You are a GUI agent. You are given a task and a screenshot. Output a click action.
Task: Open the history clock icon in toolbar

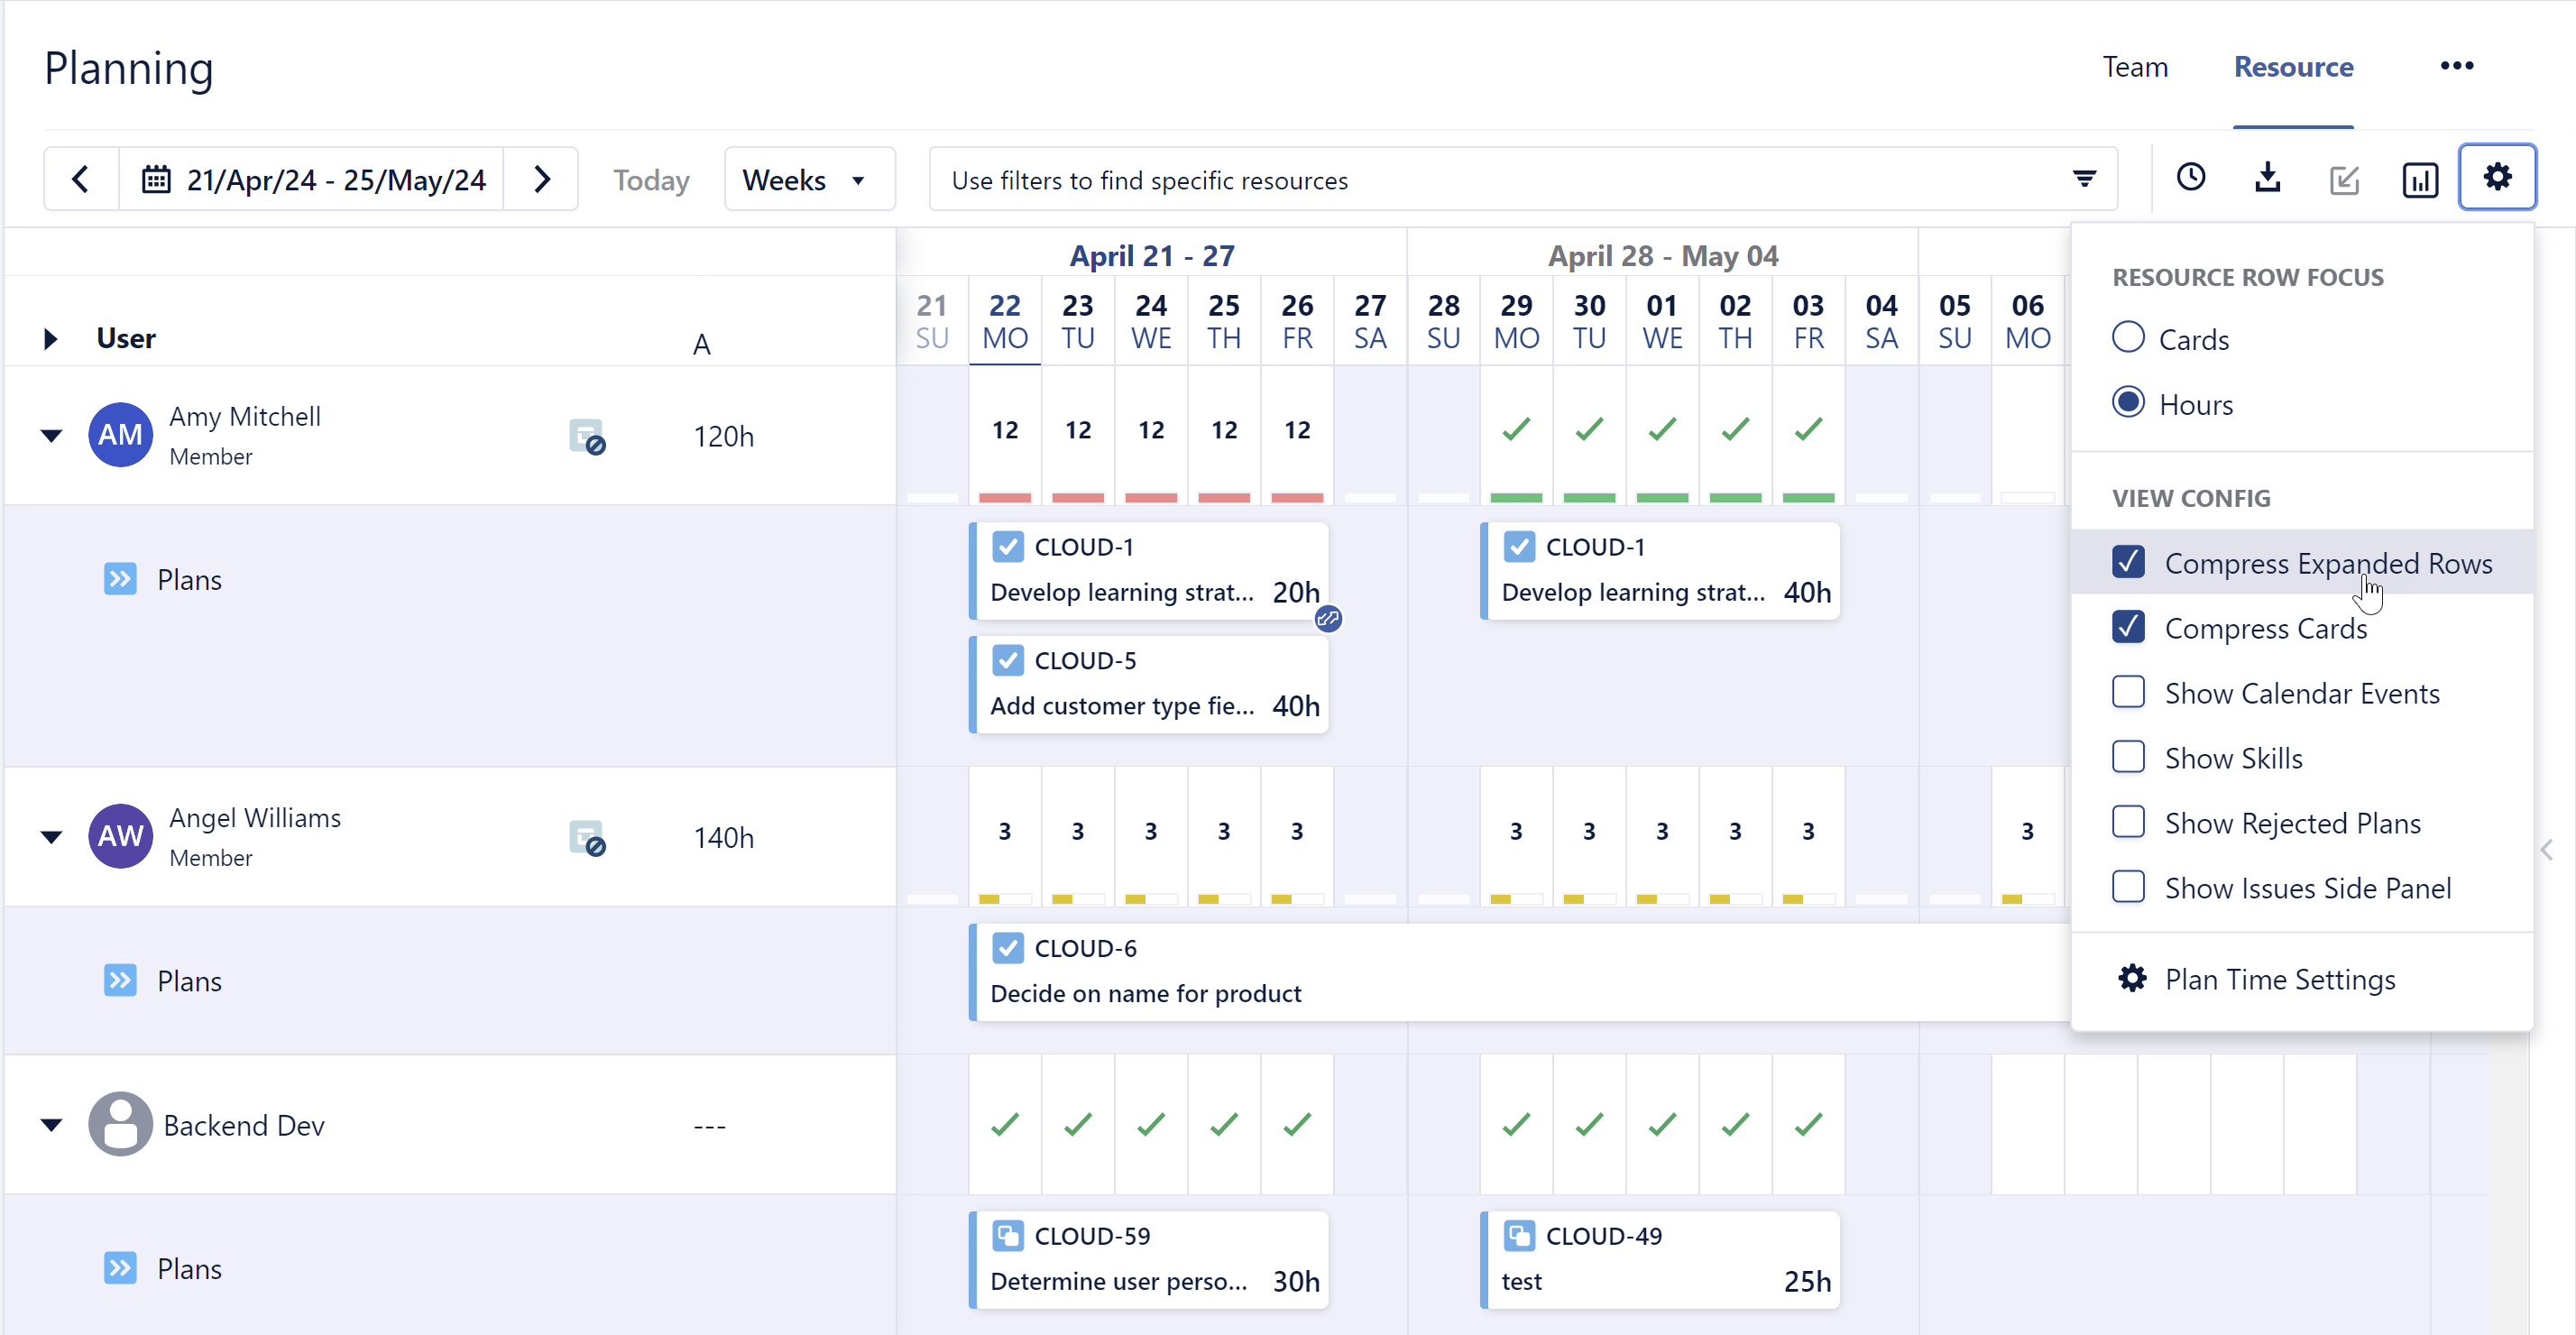(x=2192, y=178)
